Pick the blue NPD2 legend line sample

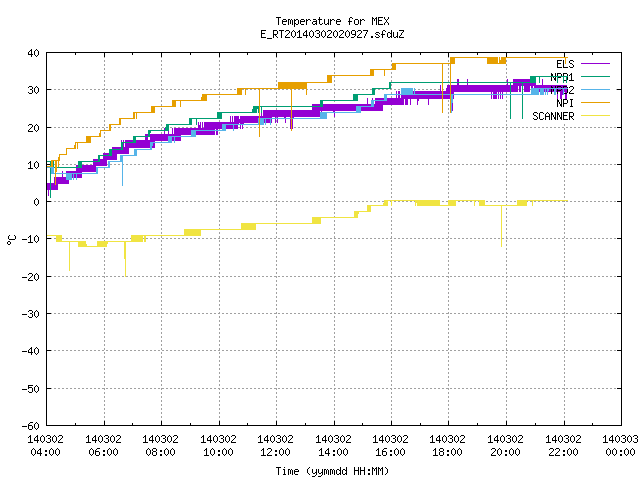pyautogui.click(x=595, y=89)
